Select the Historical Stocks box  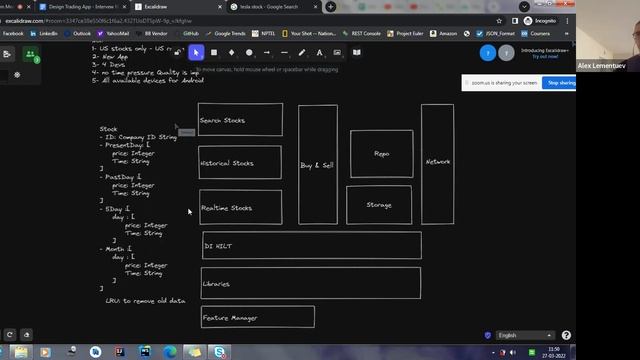click(240, 162)
